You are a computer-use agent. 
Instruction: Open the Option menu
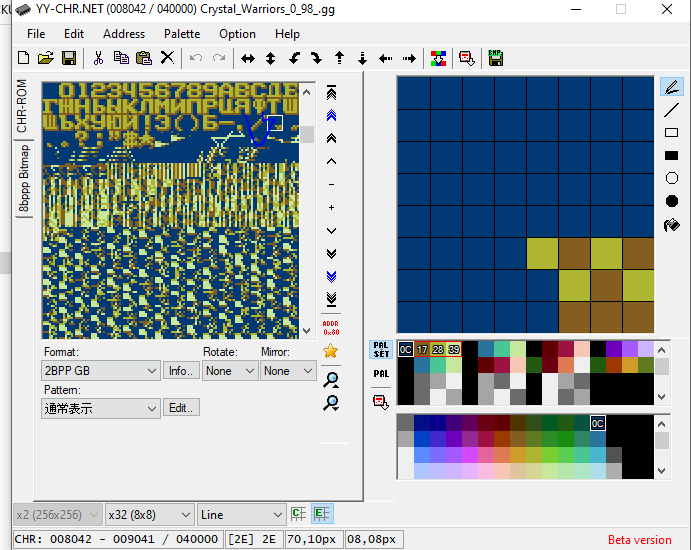click(237, 34)
